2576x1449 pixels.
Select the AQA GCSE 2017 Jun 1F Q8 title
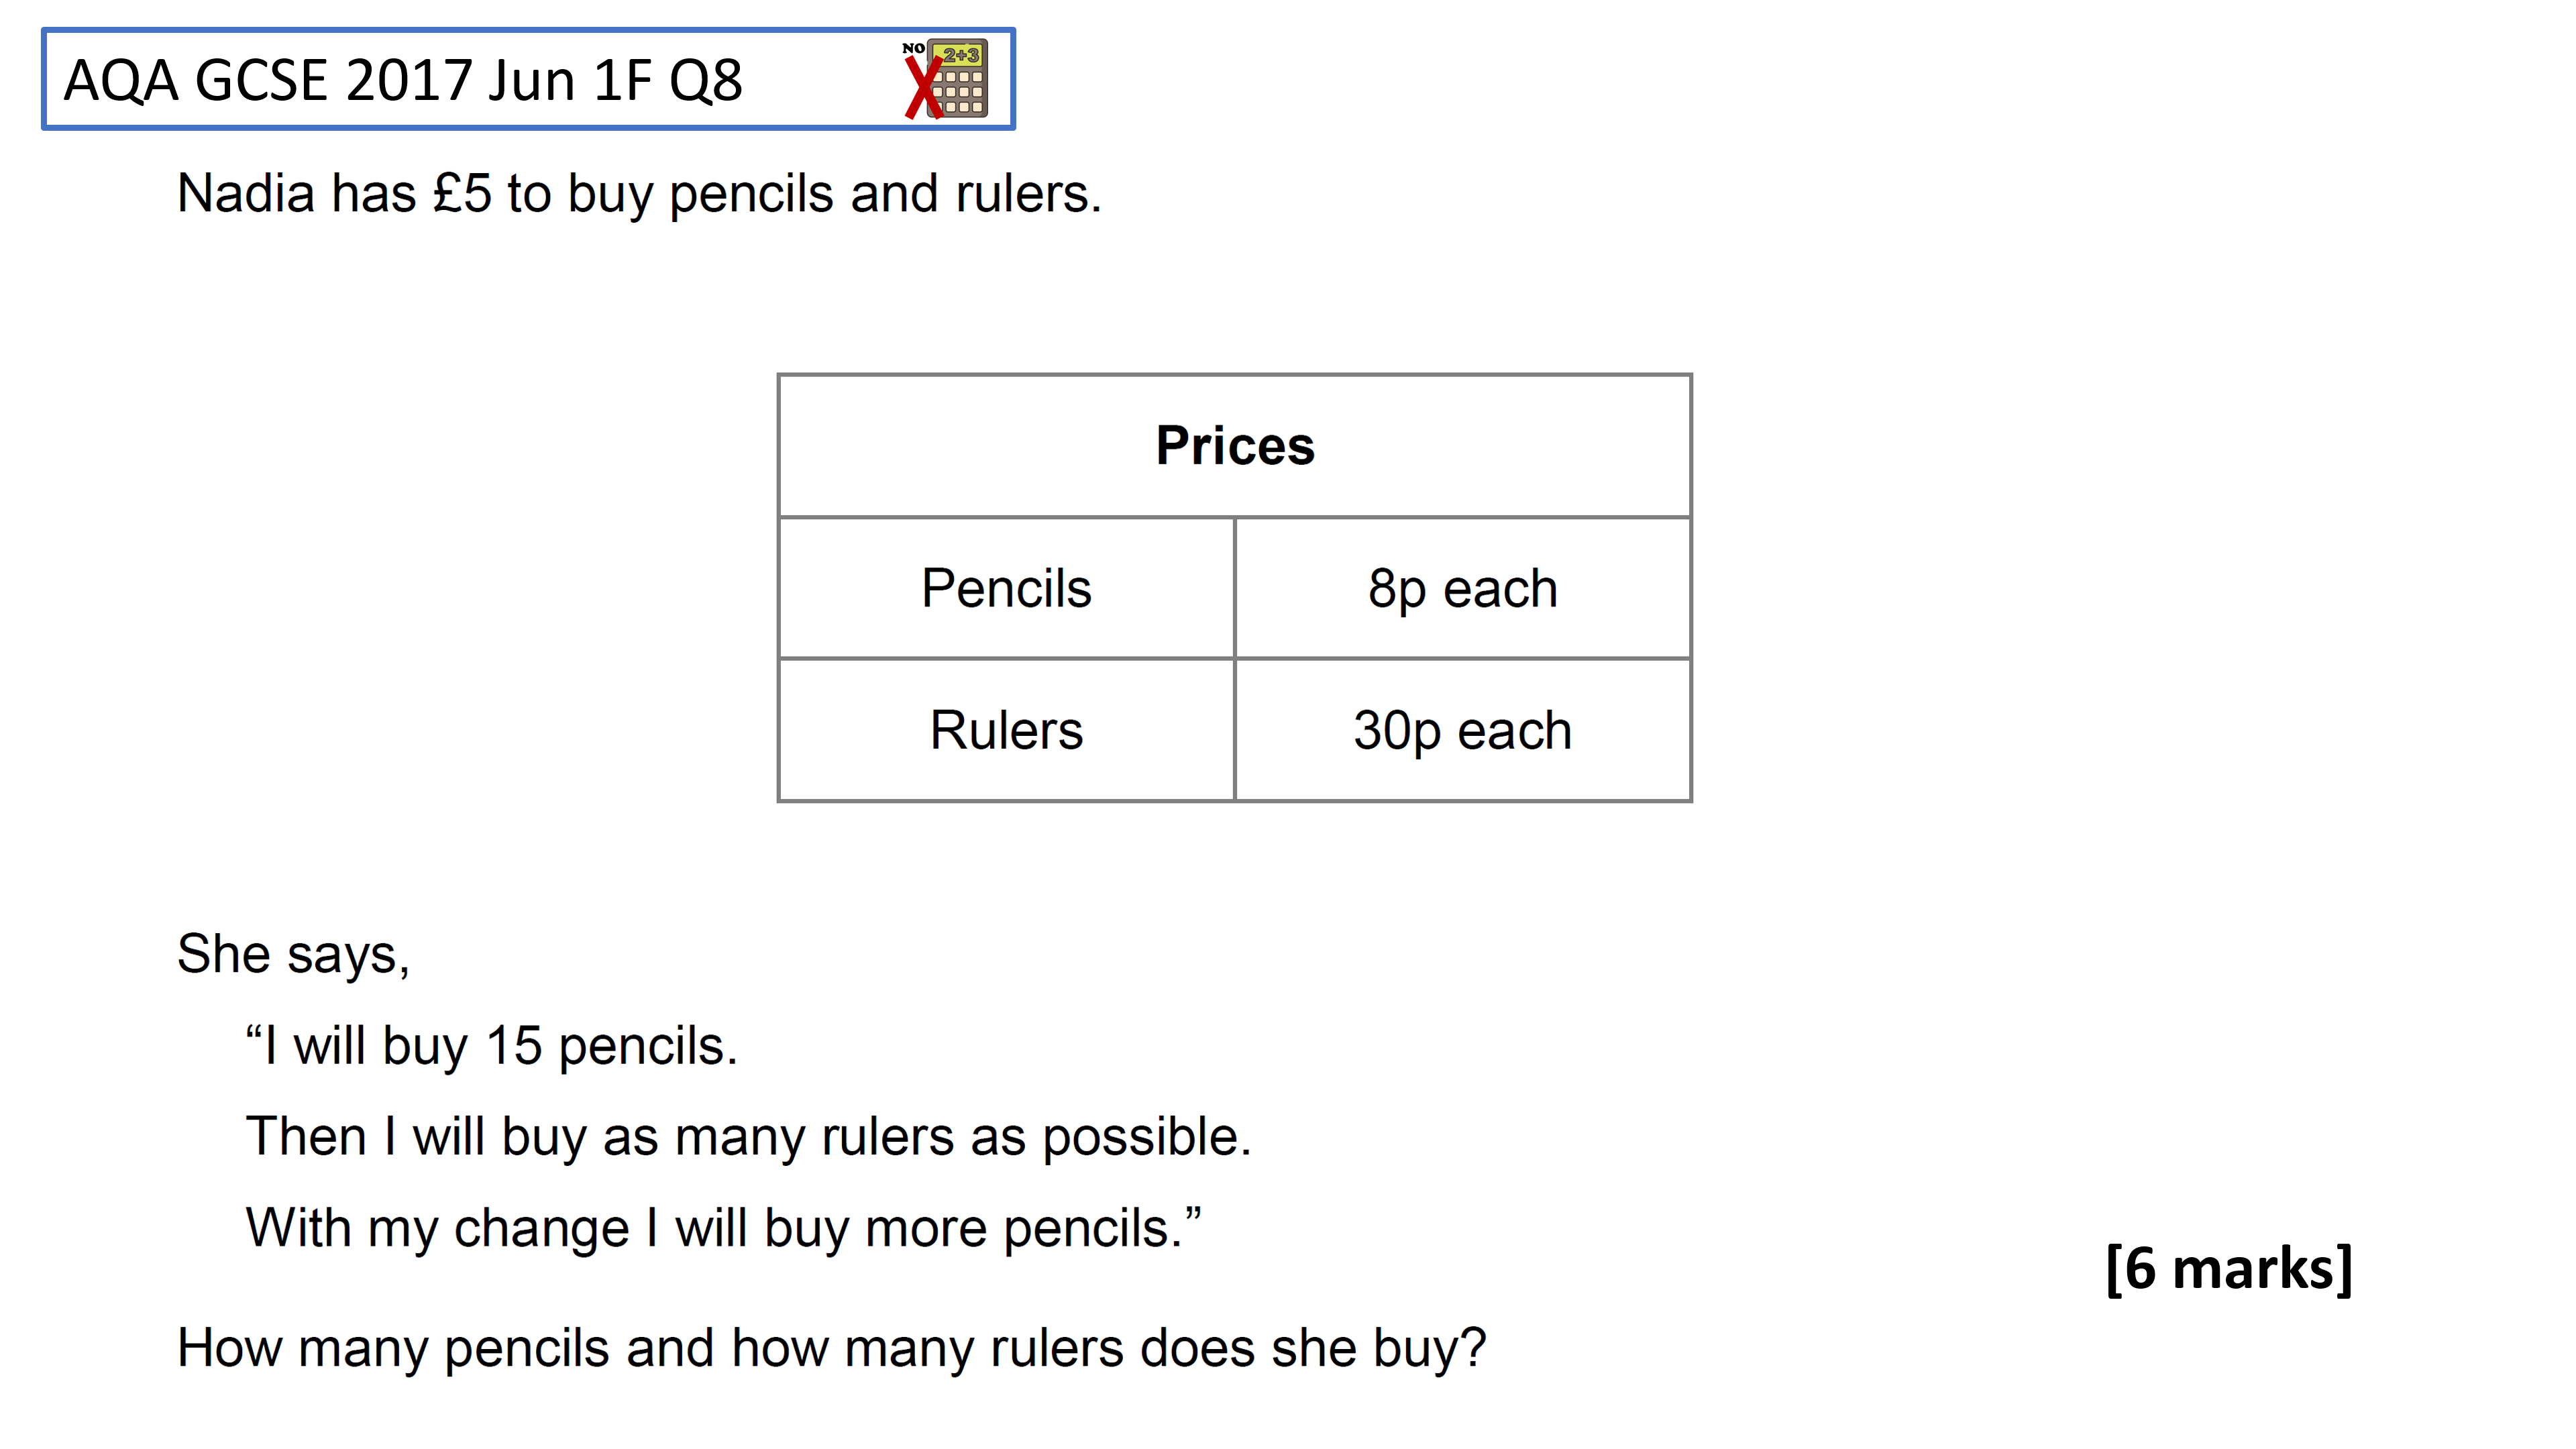[x=403, y=80]
